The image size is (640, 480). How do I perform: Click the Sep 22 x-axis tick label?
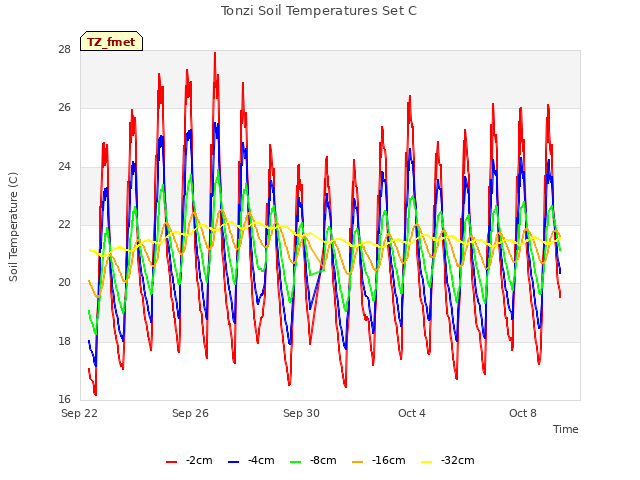click(x=79, y=413)
